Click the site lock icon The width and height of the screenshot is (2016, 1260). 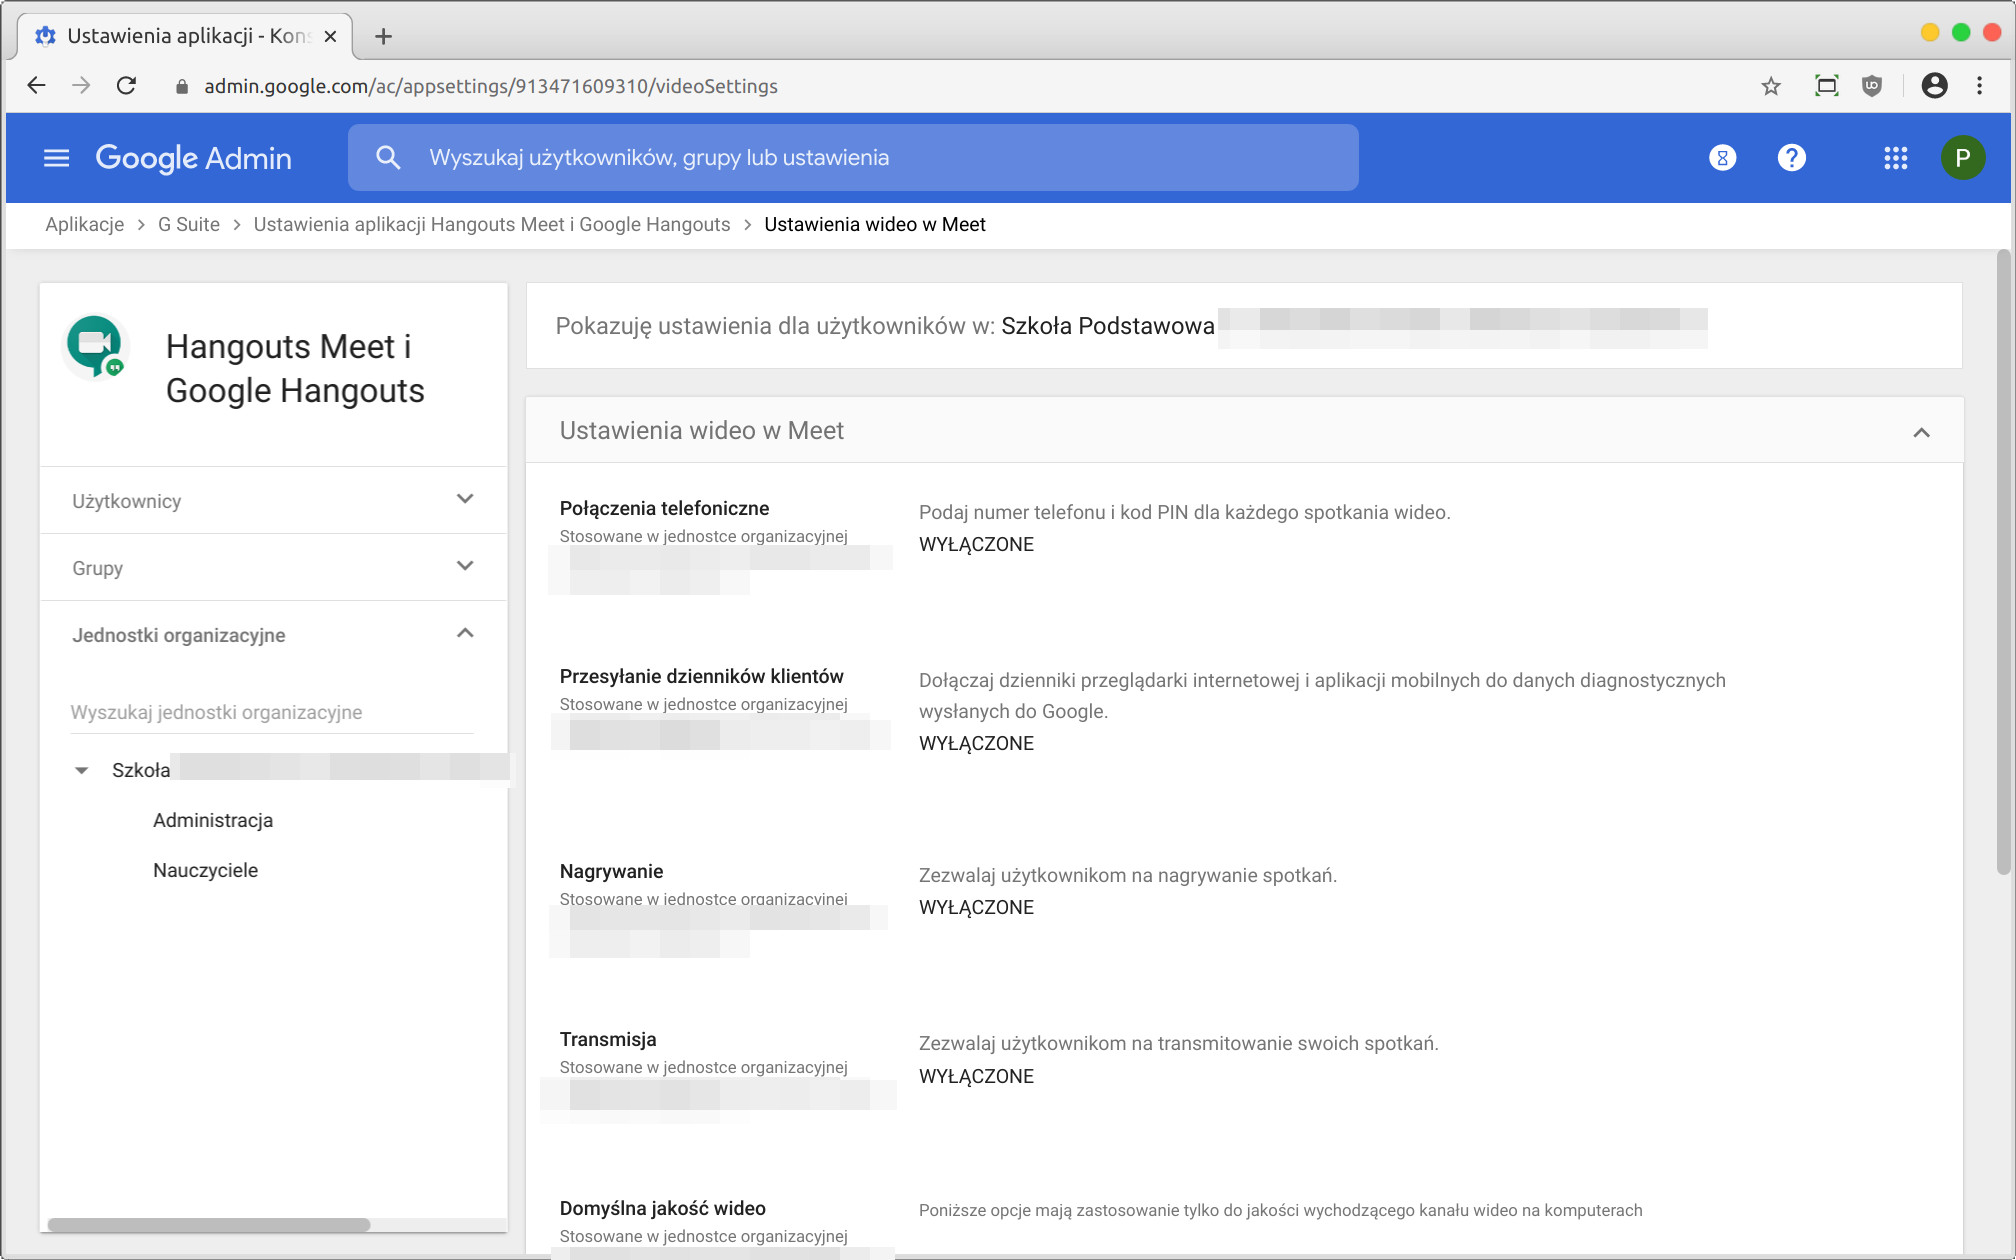point(182,87)
